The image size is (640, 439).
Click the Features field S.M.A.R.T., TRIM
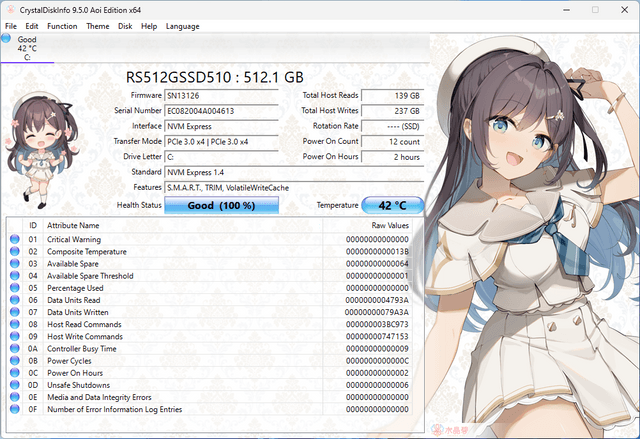(294, 188)
